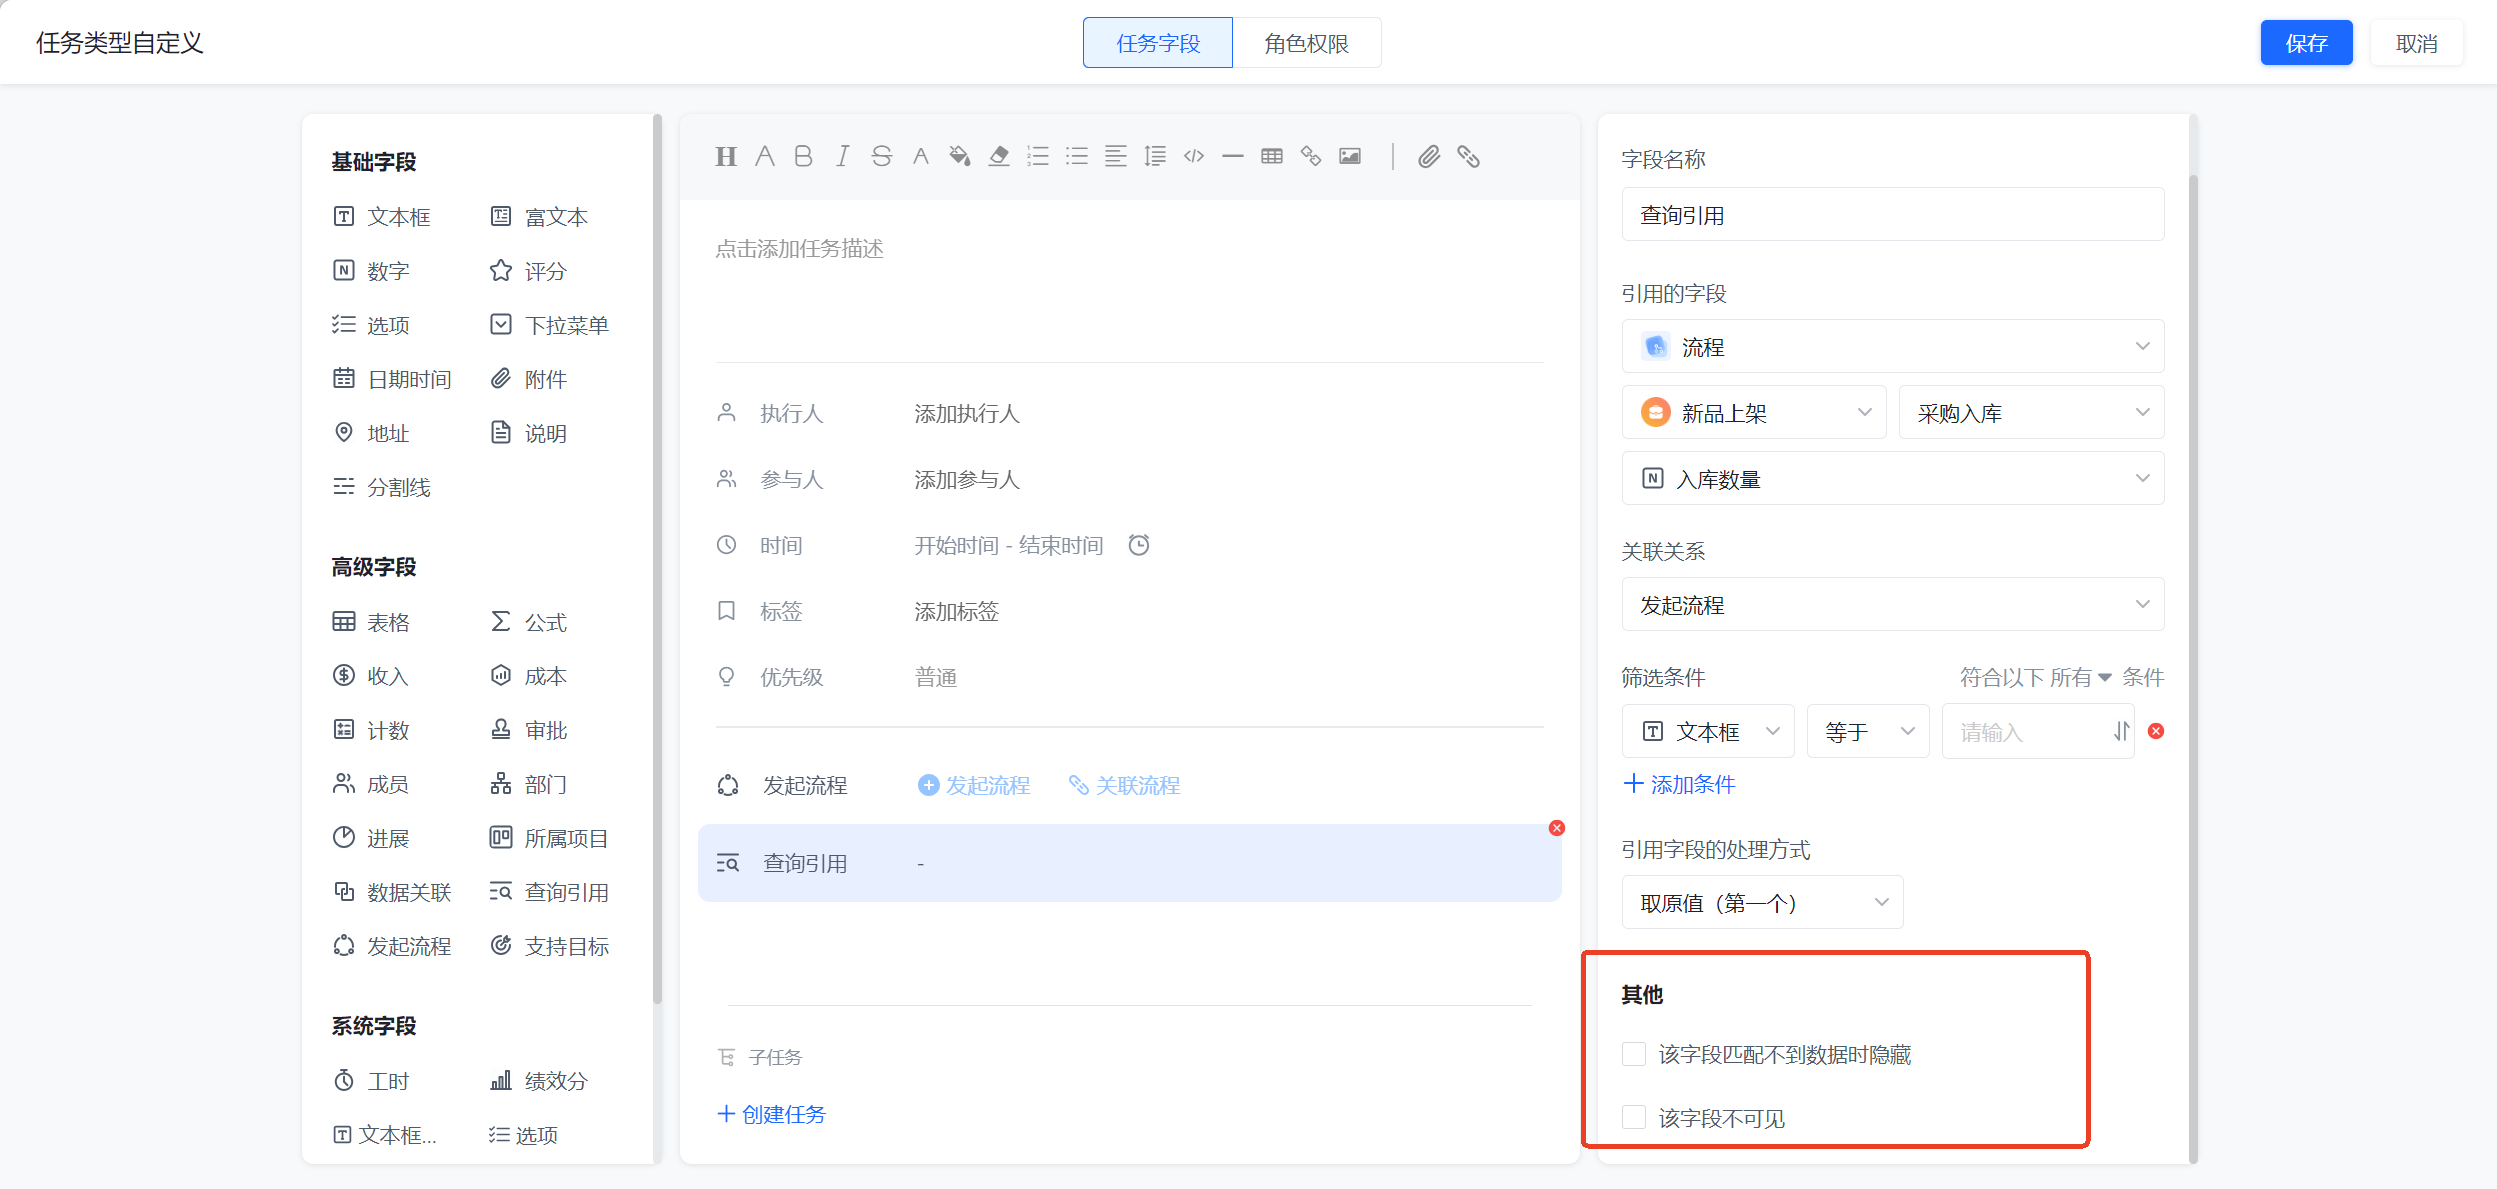Add the 评分 star field
This screenshot has width=2497, height=1189.
click(528, 271)
